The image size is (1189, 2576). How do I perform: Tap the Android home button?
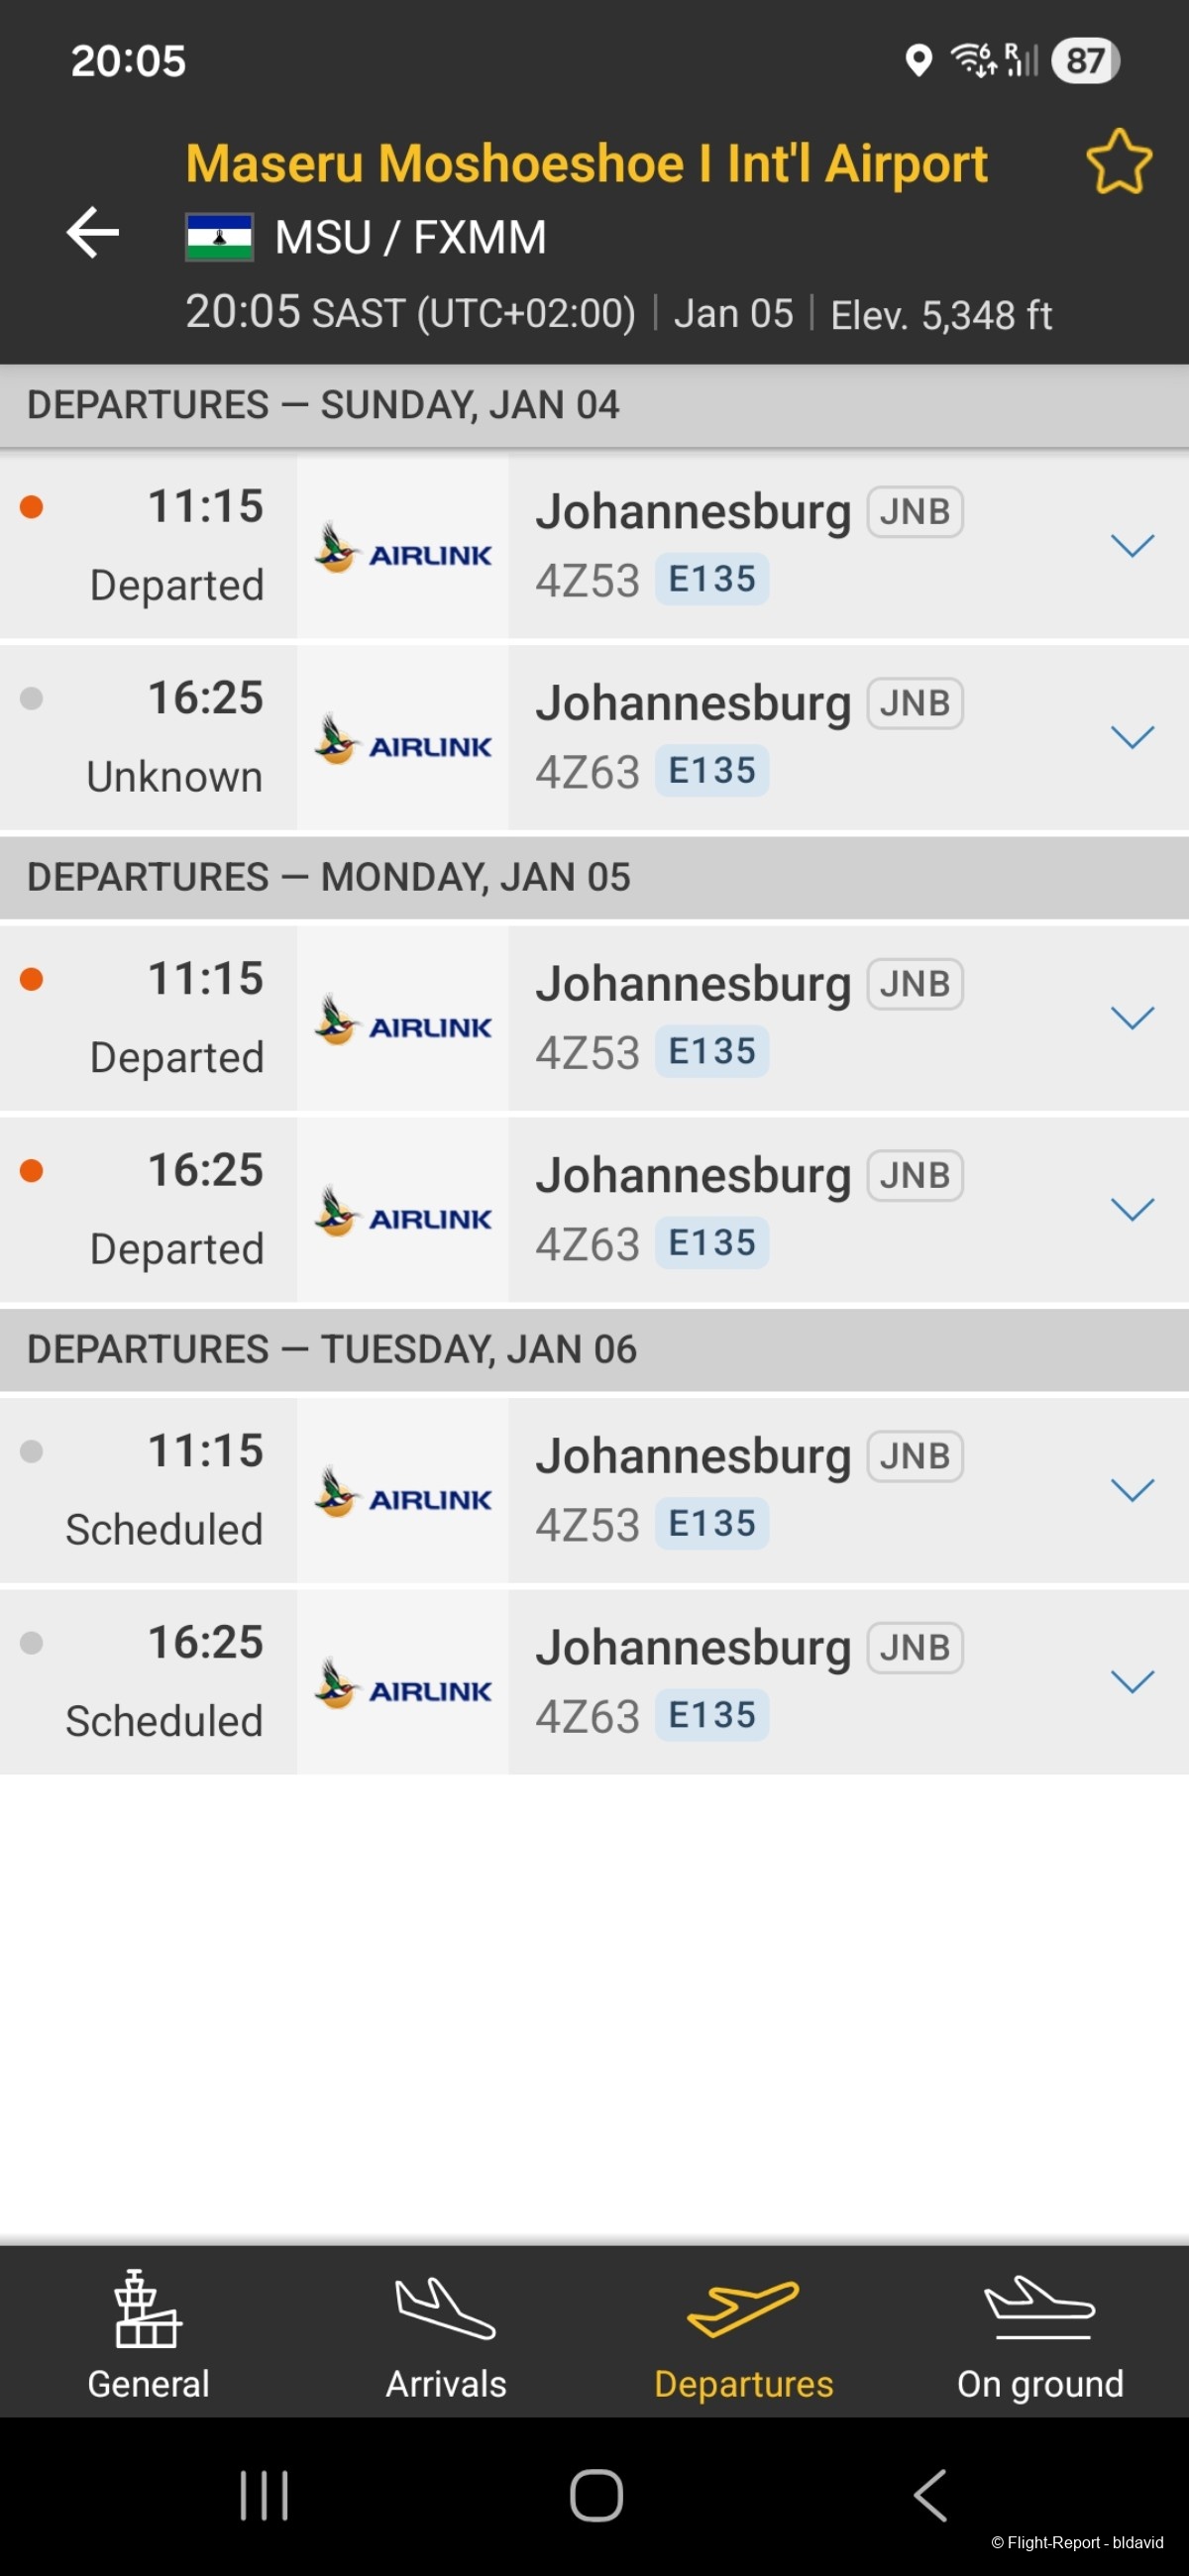pos(596,2495)
